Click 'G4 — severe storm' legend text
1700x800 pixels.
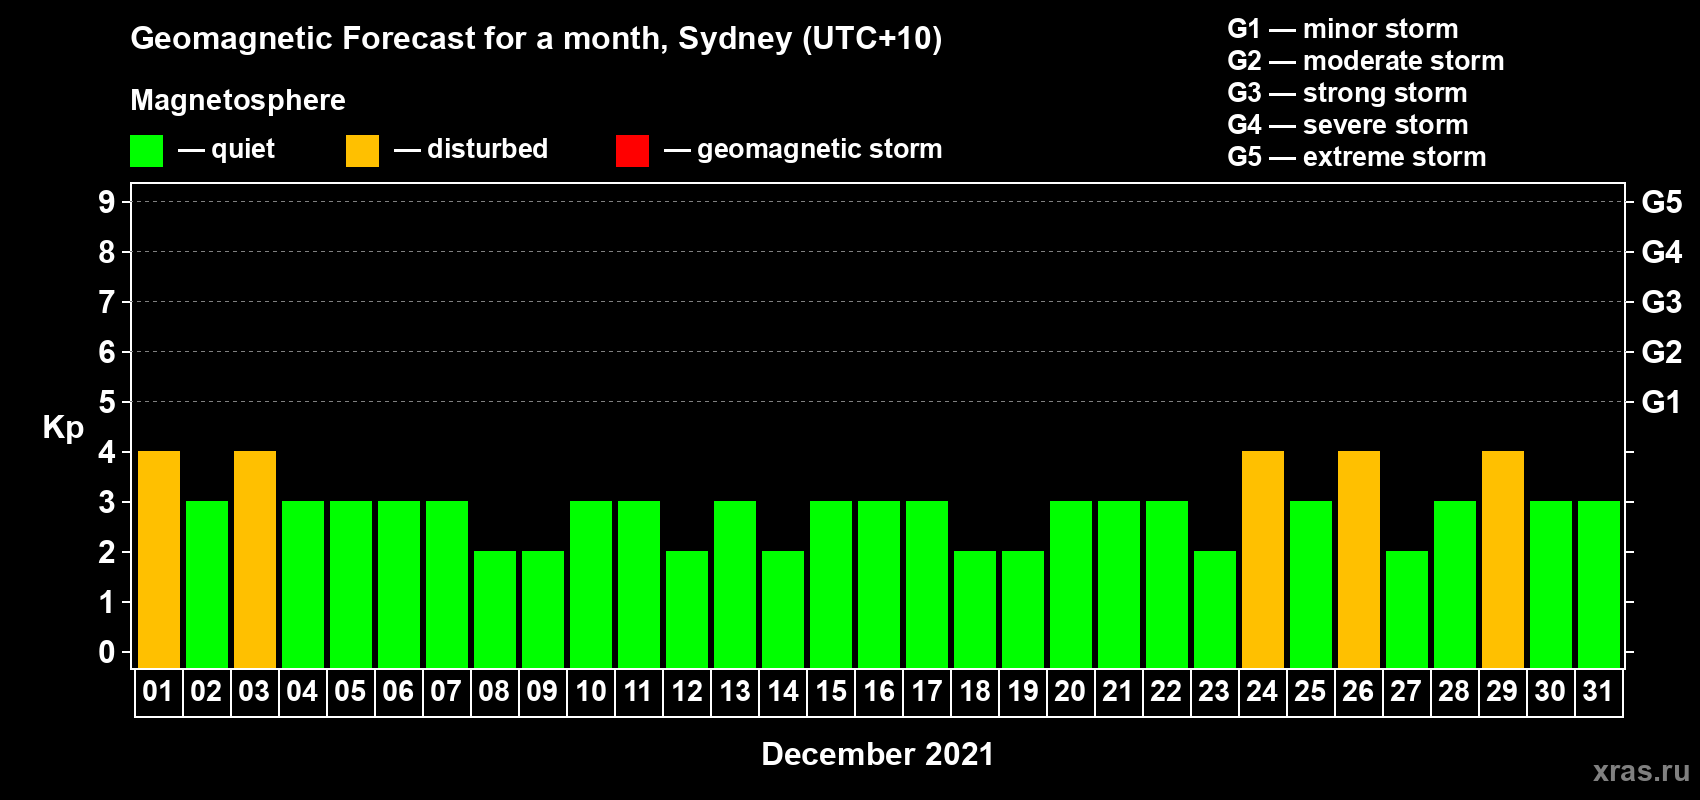tap(1348, 125)
